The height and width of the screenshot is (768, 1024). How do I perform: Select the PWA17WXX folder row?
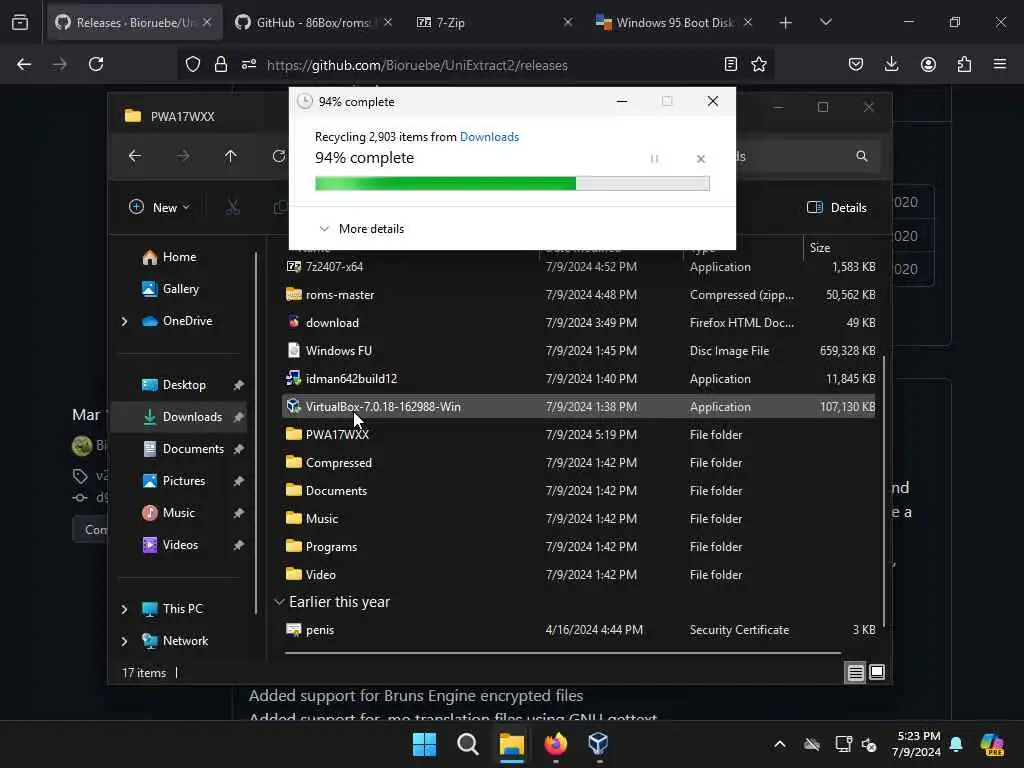579,434
